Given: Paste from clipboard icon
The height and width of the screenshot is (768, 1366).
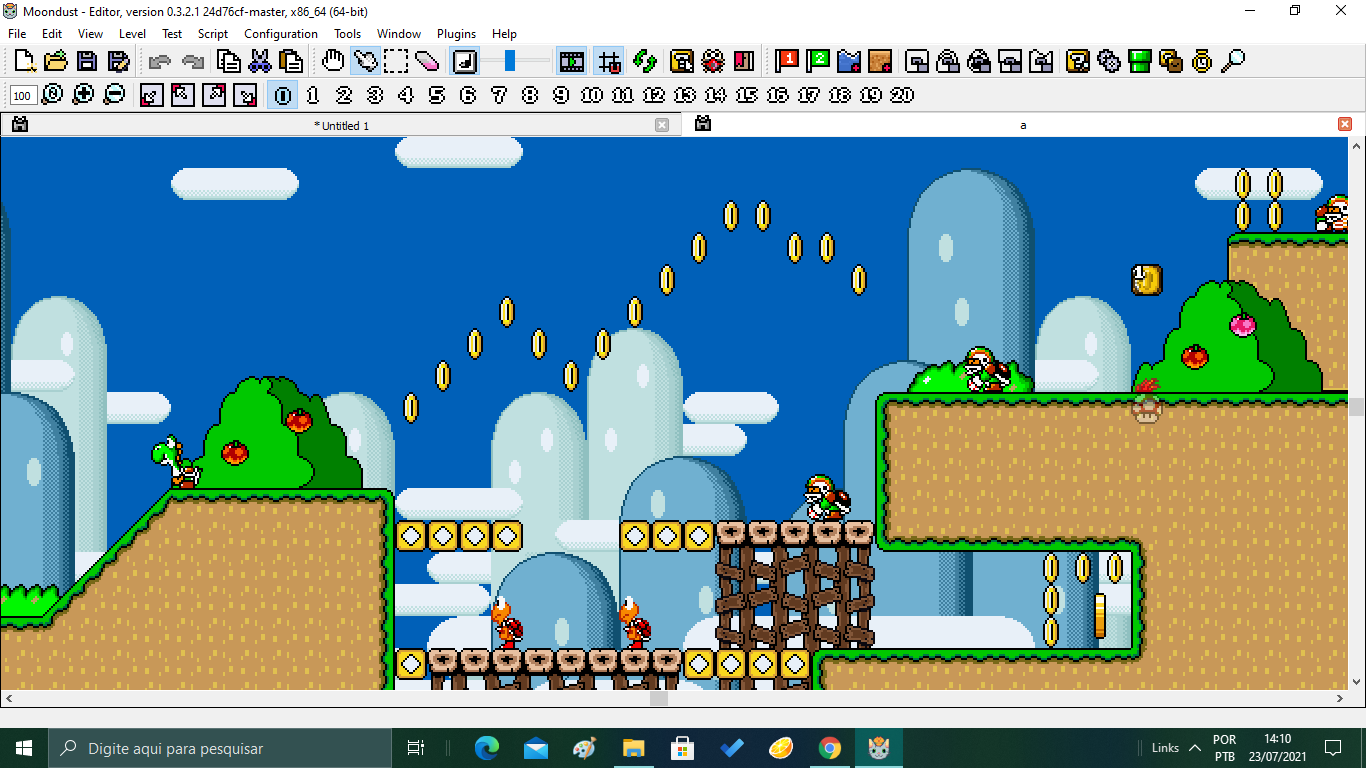Looking at the screenshot, I should tap(291, 61).
